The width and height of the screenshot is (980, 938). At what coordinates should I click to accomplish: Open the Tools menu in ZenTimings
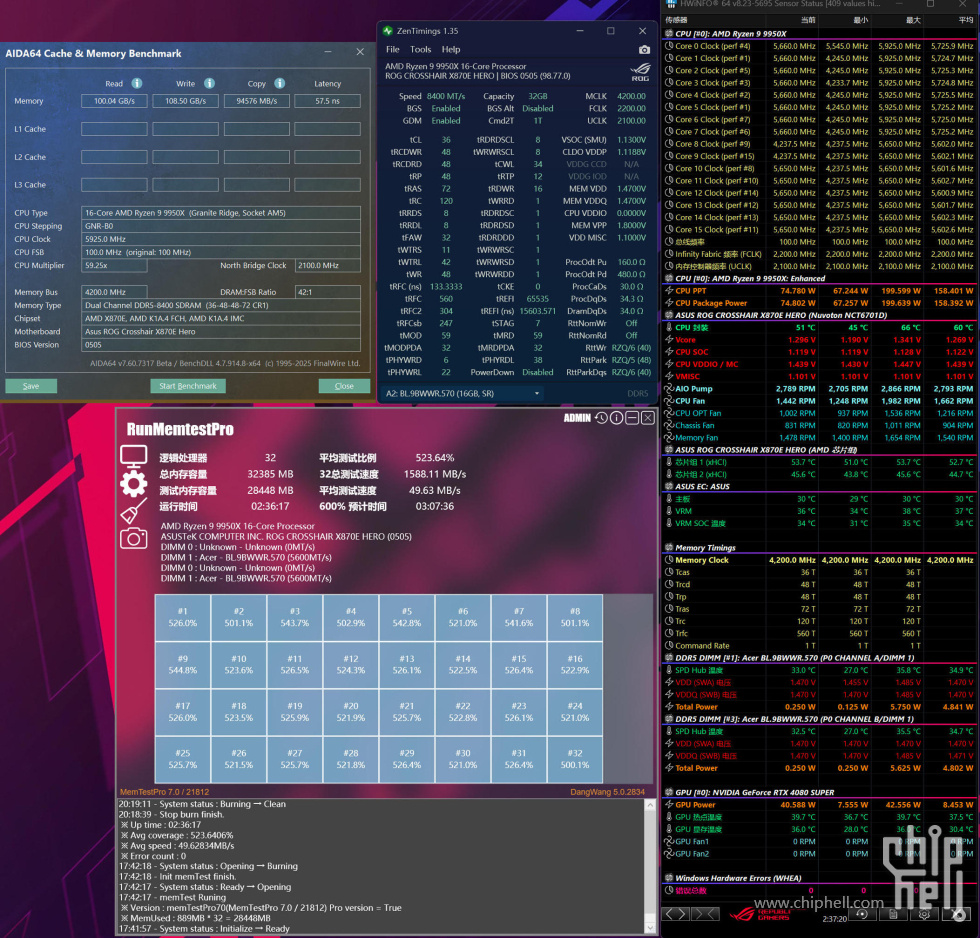[x=421, y=49]
